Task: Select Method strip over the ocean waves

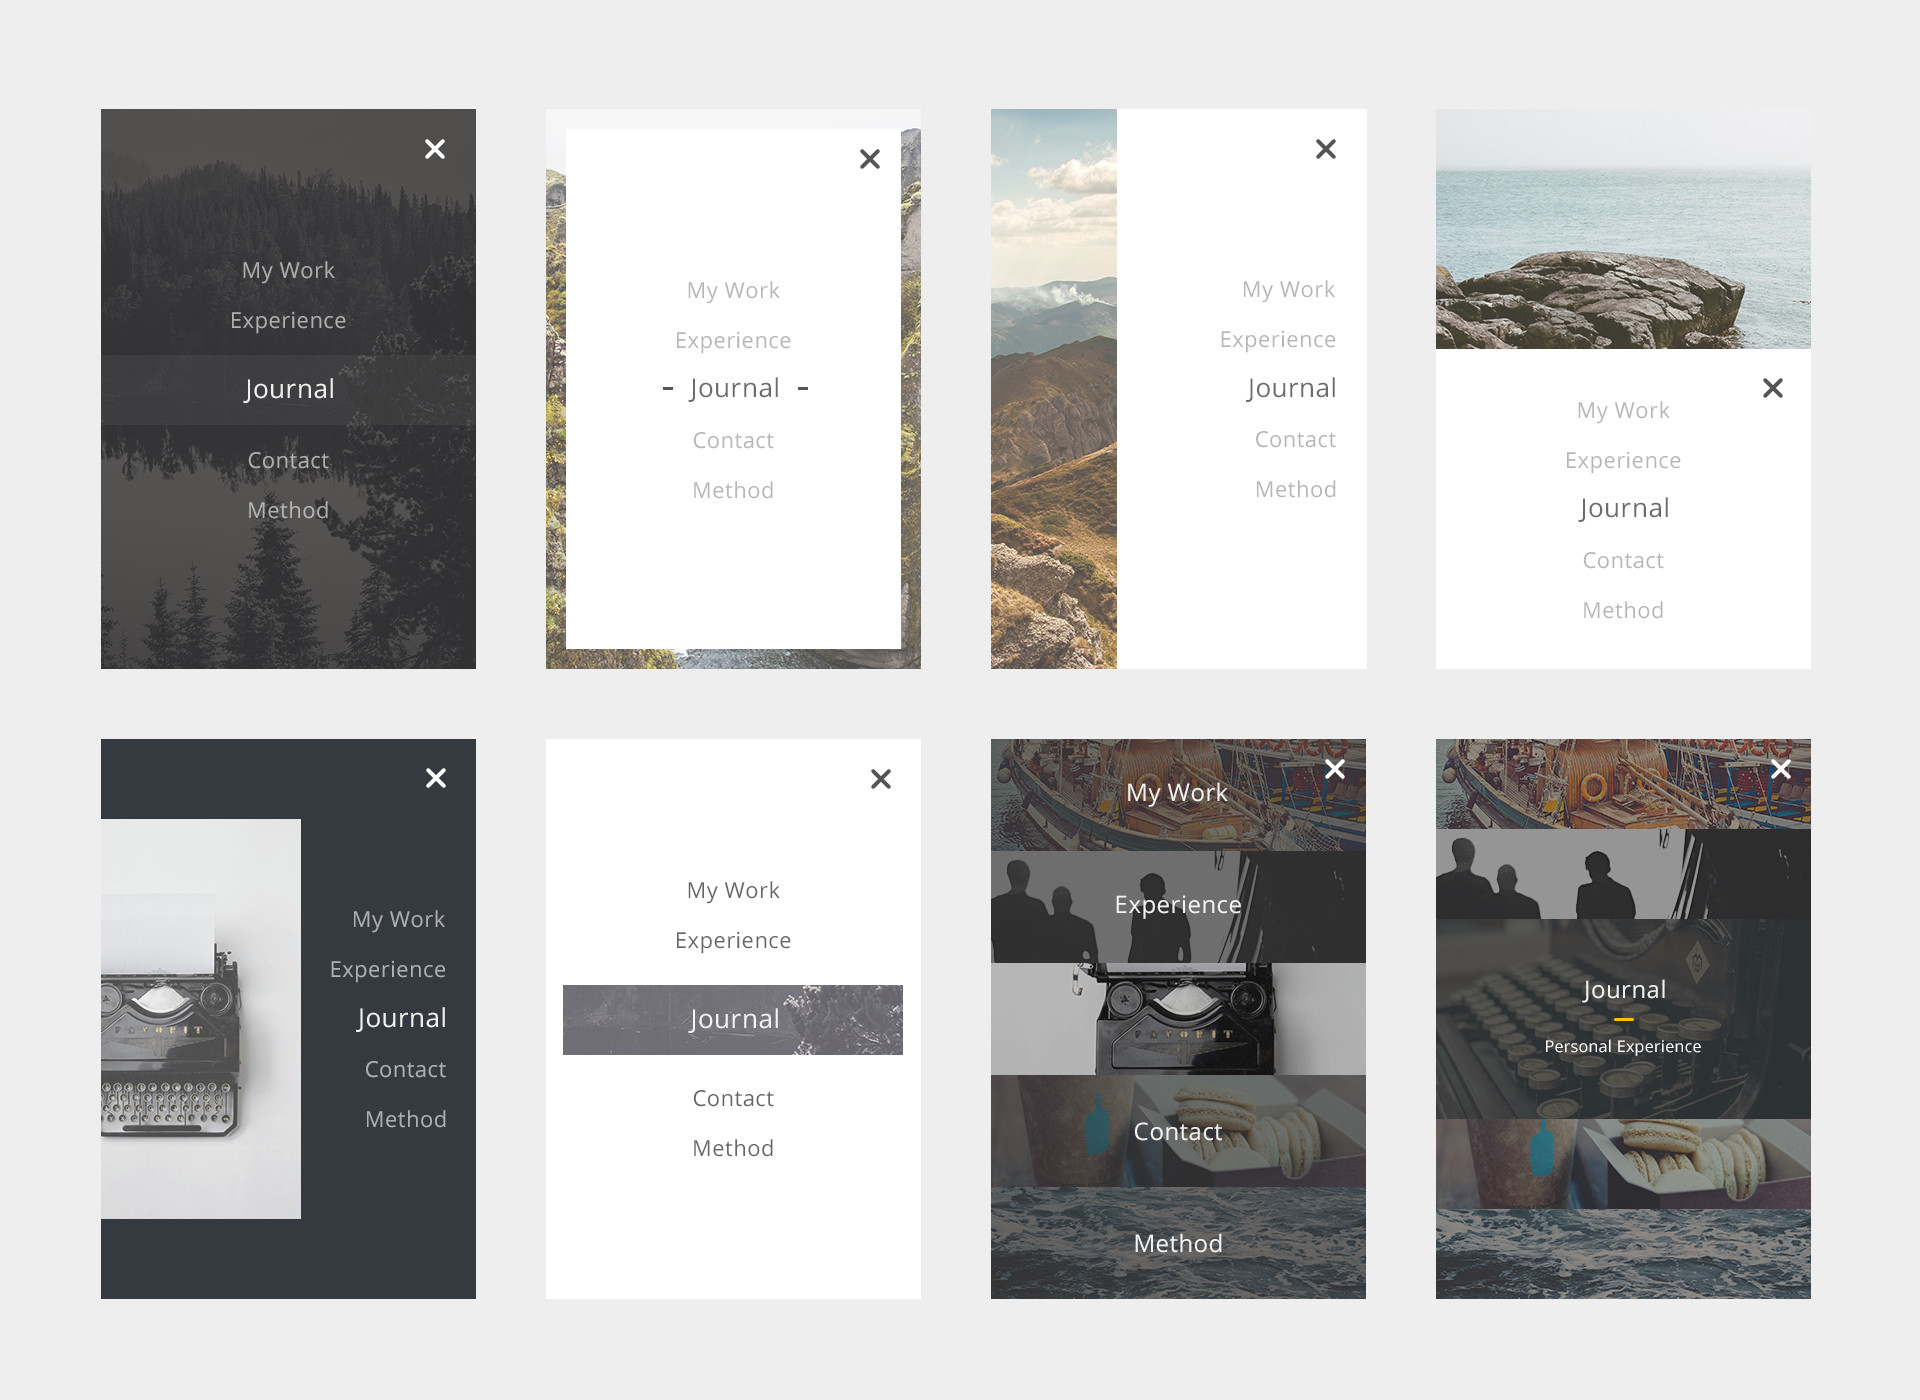Action: click(x=1178, y=1244)
